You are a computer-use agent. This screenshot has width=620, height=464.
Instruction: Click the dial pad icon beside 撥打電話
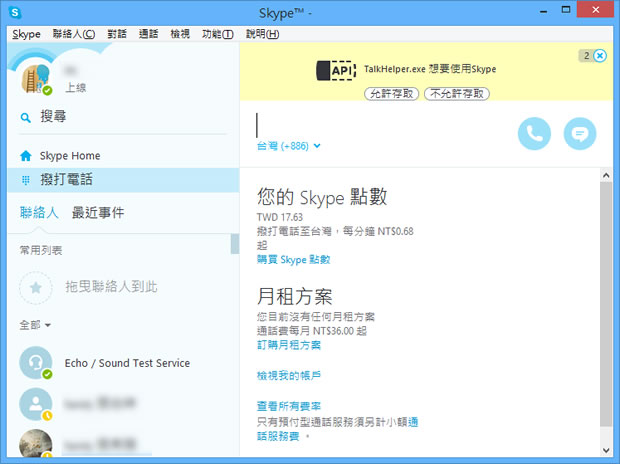click(26, 180)
